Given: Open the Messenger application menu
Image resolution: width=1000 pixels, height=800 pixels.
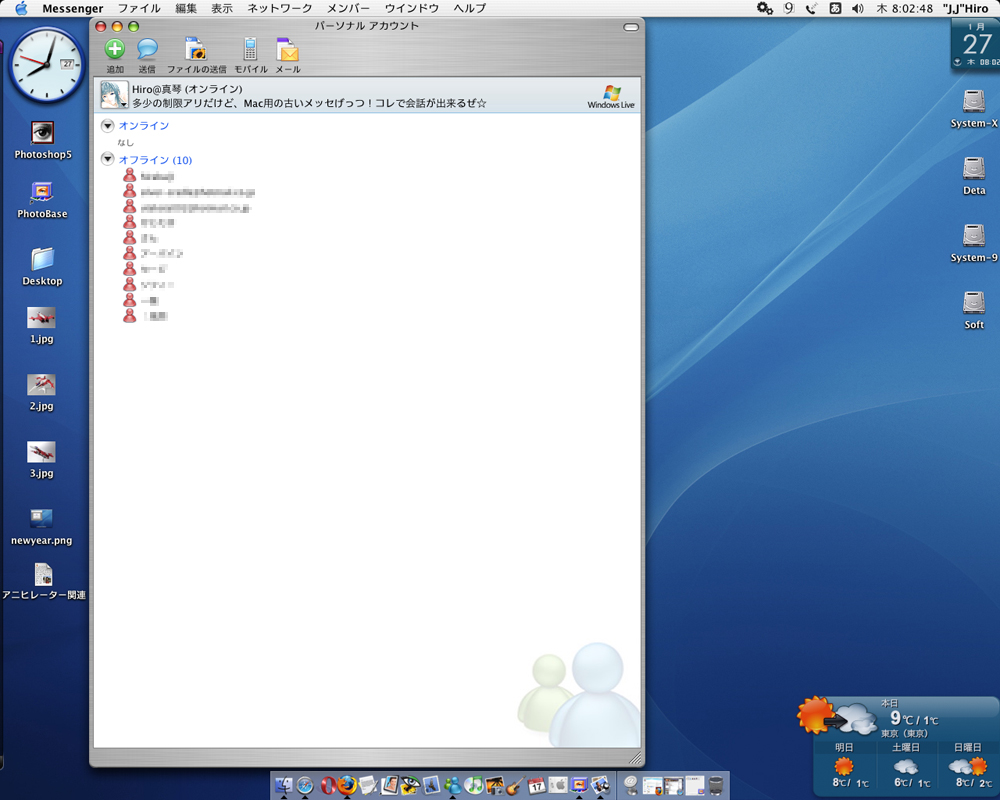Looking at the screenshot, I should point(73,8).
